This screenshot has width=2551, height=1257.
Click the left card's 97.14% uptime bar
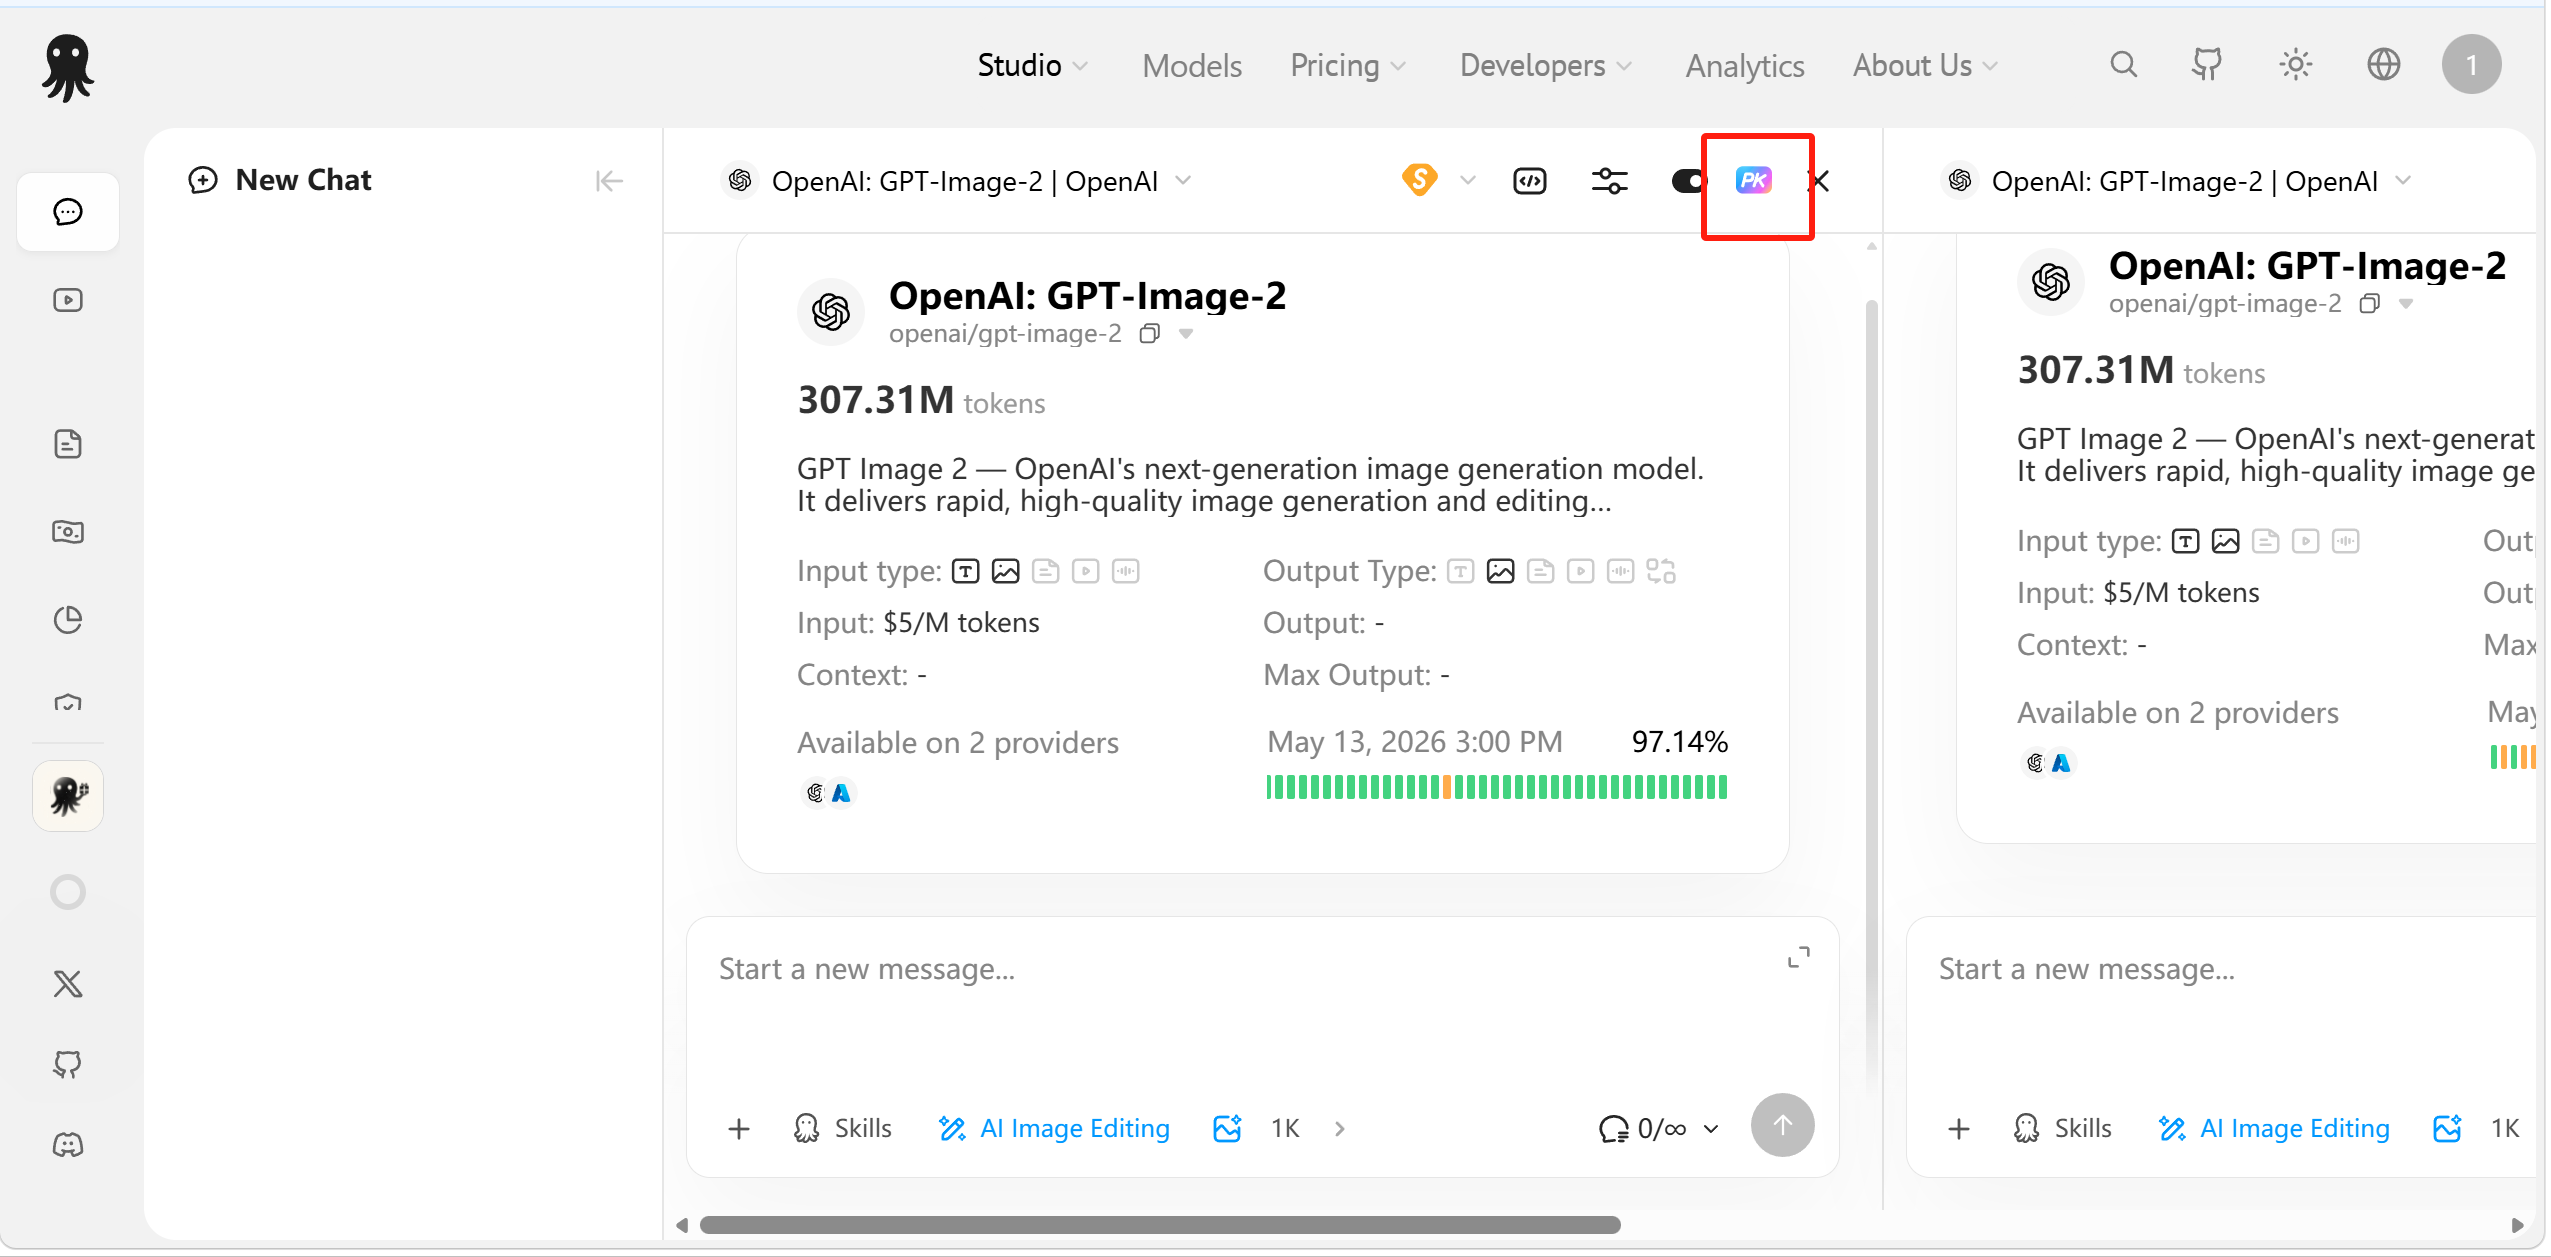[1497, 788]
